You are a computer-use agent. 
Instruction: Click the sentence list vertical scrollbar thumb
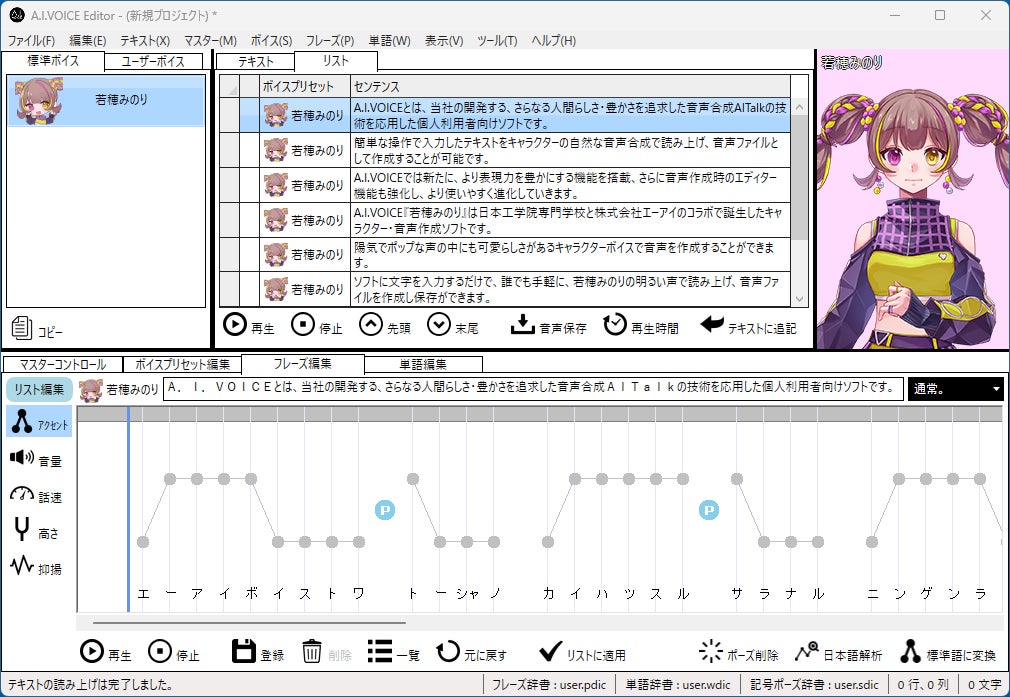799,177
